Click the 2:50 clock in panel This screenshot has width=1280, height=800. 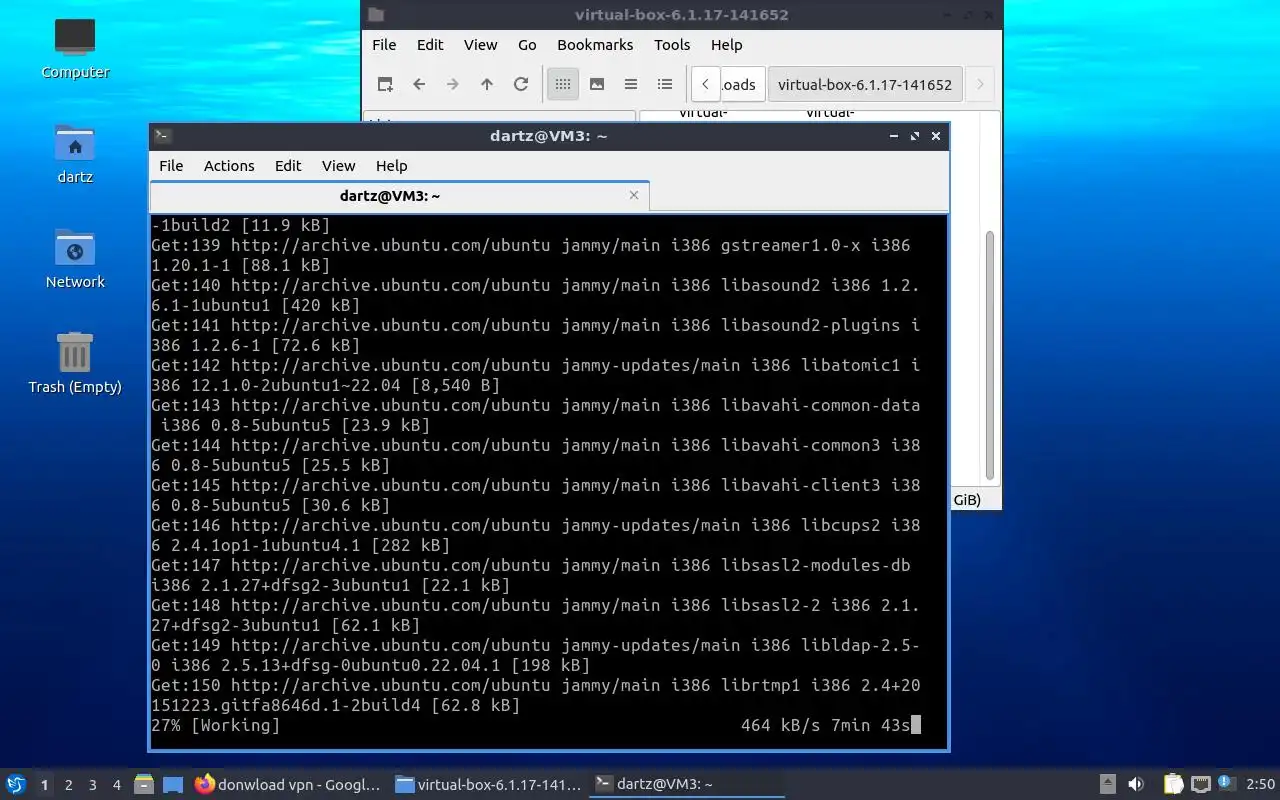pos(1260,785)
